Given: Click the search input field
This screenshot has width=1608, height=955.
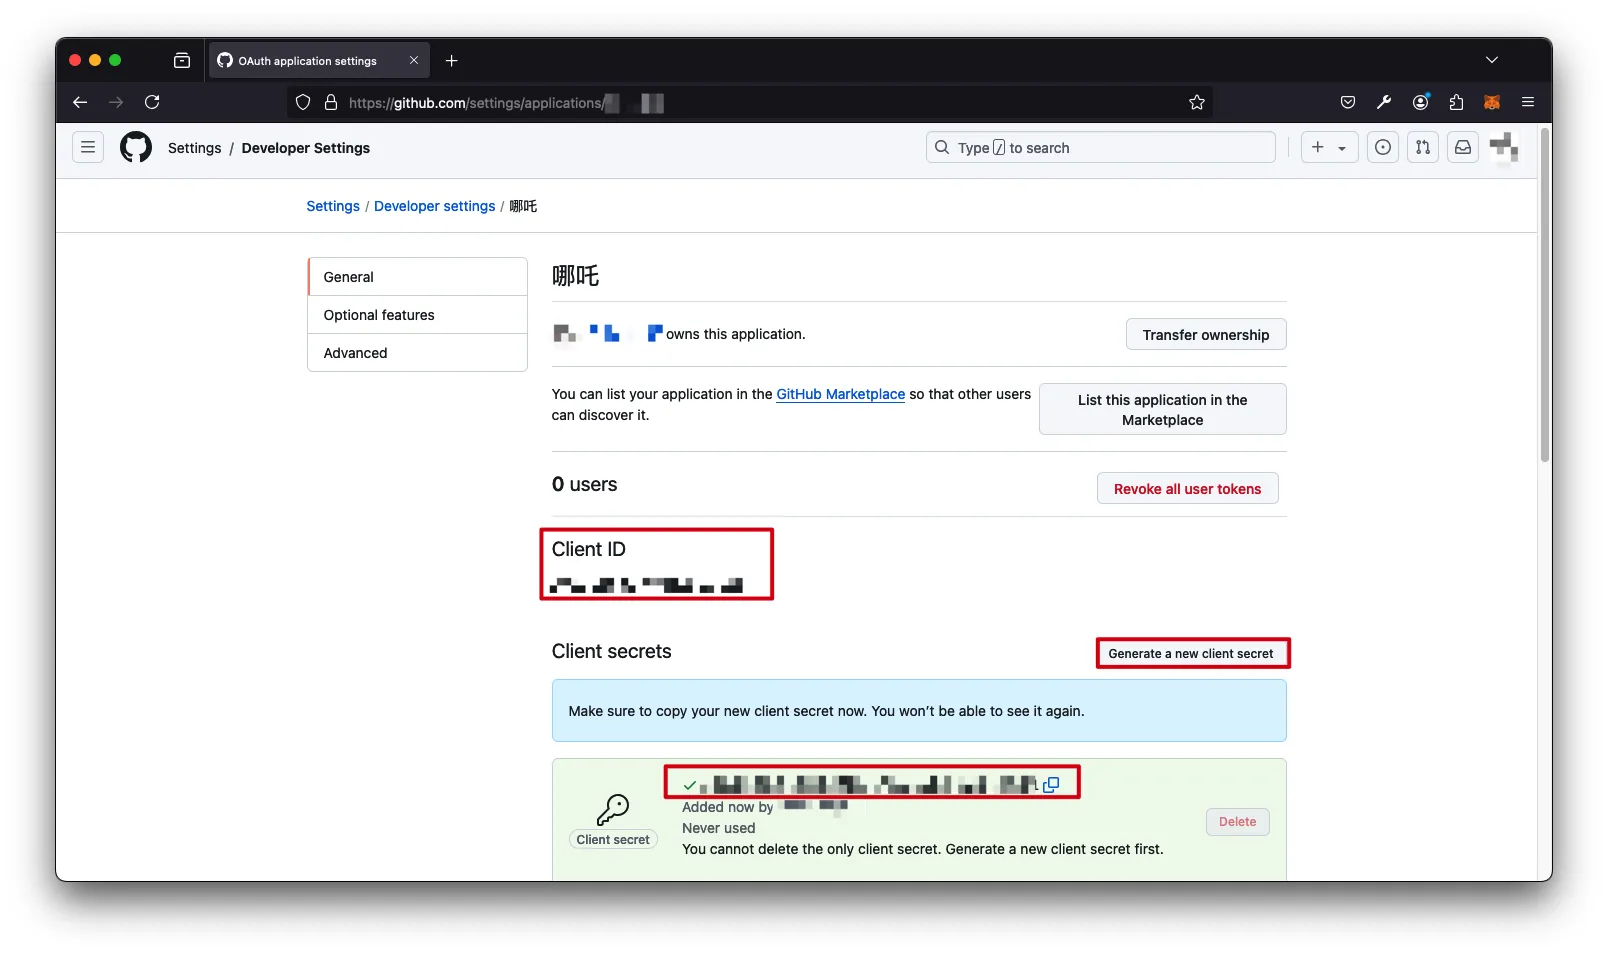Looking at the screenshot, I should pyautogui.click(x=1100, y=148).
